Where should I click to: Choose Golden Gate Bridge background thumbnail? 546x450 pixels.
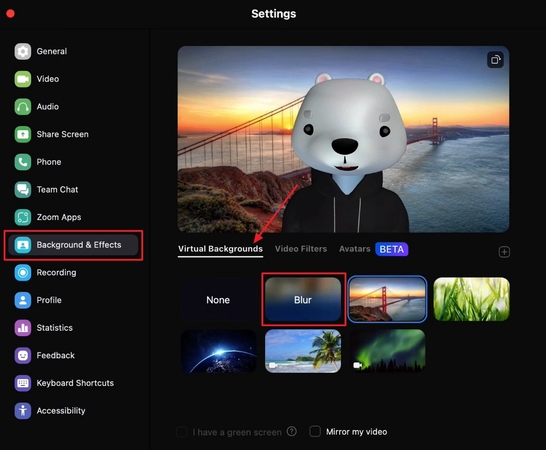[387, 300]
